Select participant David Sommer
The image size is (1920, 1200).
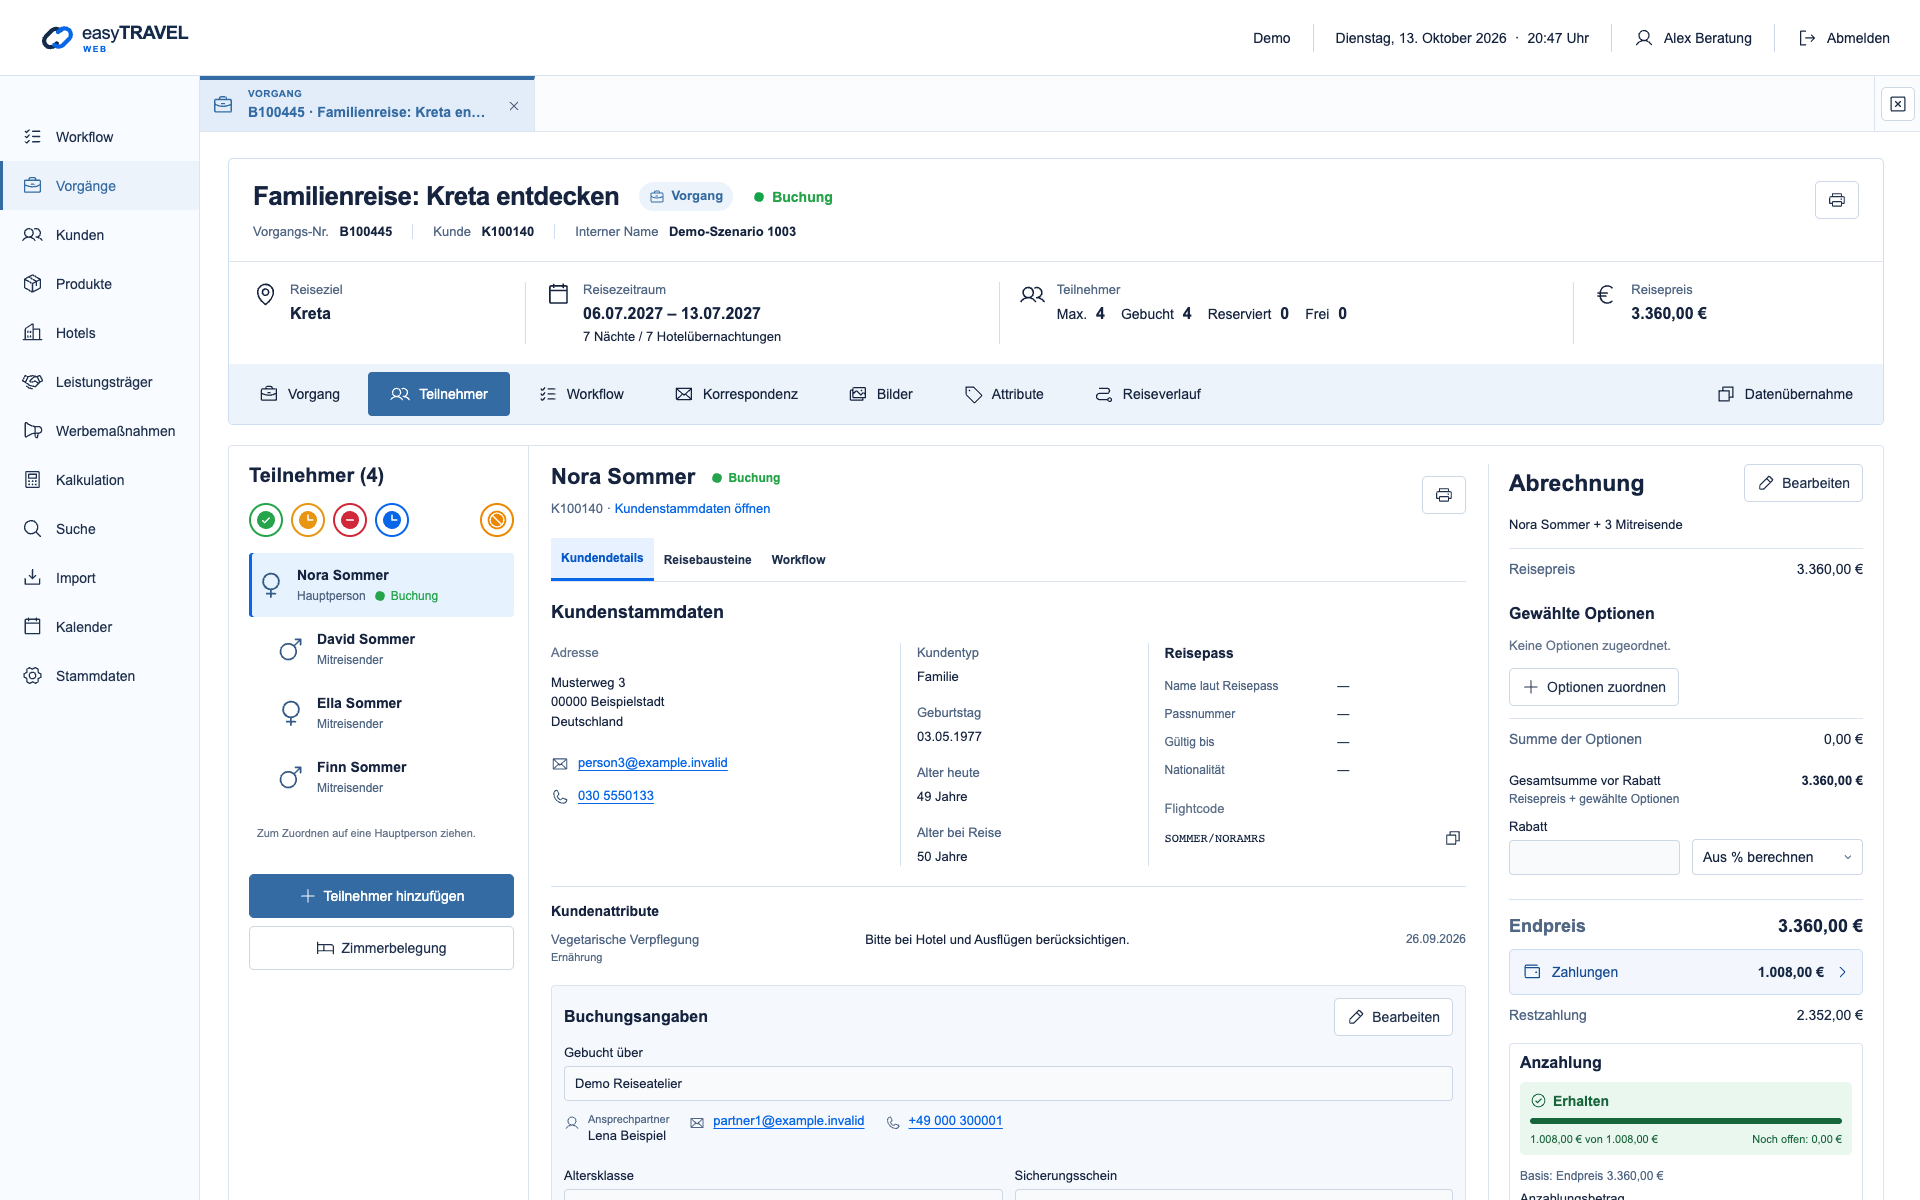[381, 649]
